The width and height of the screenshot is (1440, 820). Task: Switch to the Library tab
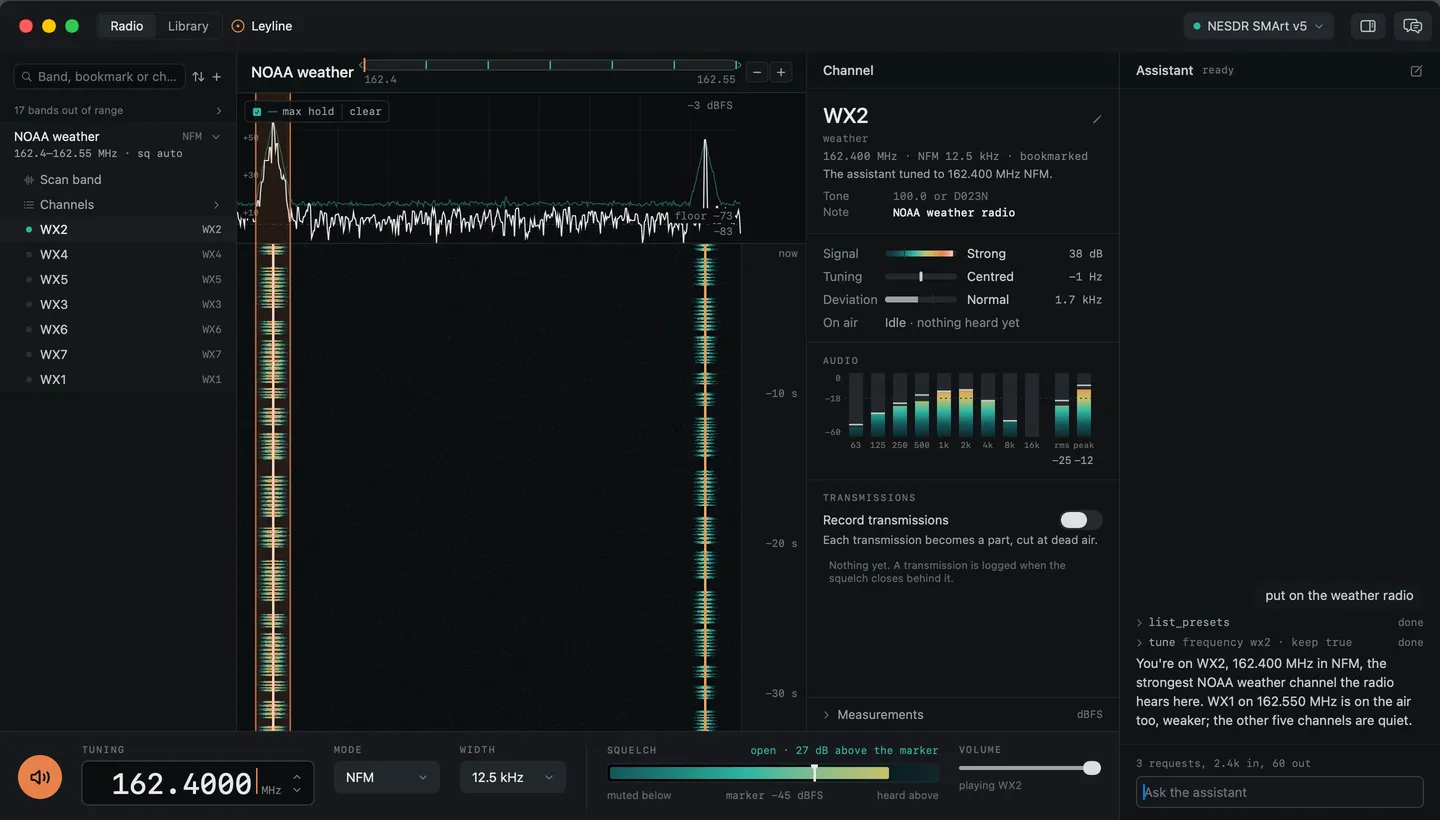(188, 26)
